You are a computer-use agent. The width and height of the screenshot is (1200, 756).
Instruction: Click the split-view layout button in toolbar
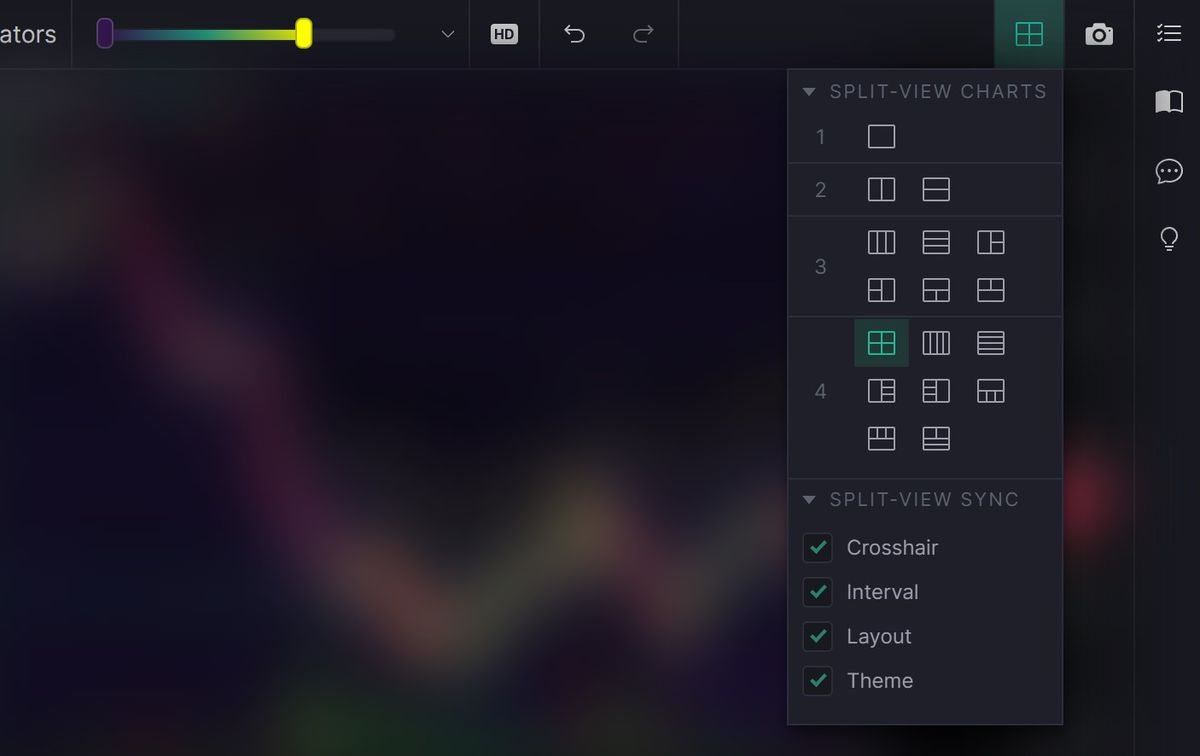tap(1029, 34)
